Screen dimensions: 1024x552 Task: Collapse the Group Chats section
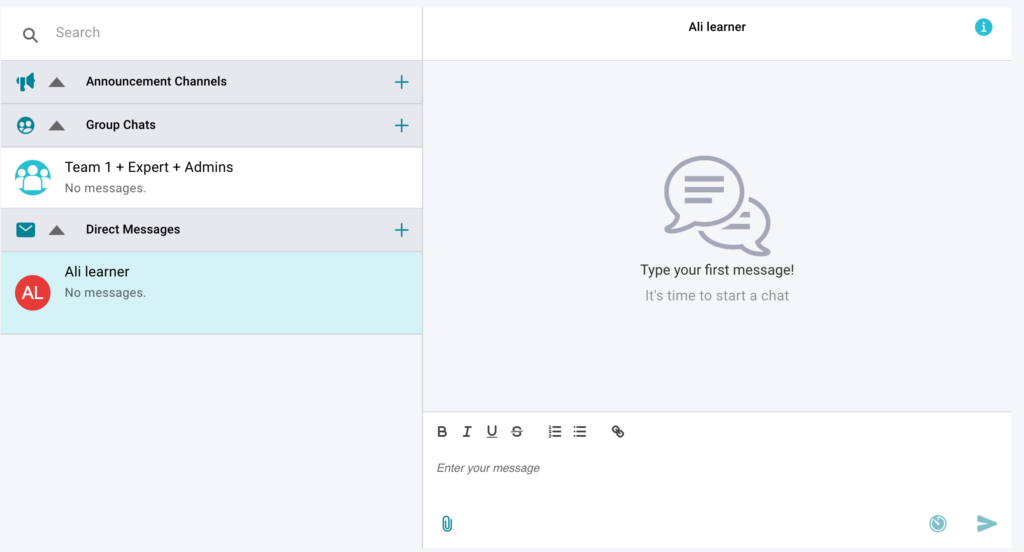click(57, 126)
